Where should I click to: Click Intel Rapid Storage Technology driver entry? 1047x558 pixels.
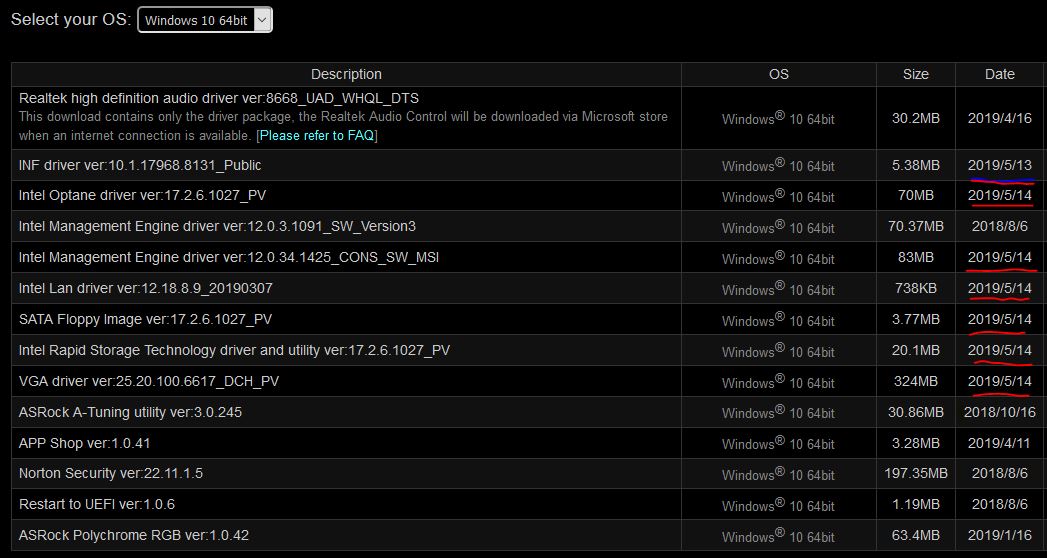click(234, 350)
